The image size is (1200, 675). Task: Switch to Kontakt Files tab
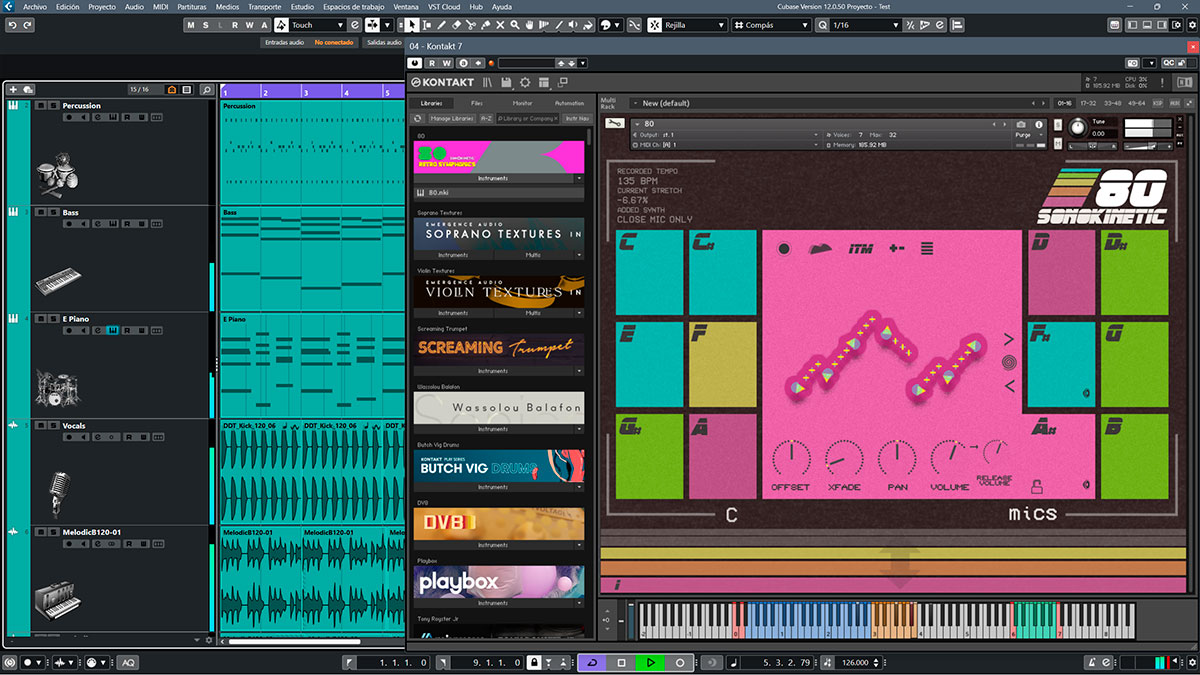(477, 103)
